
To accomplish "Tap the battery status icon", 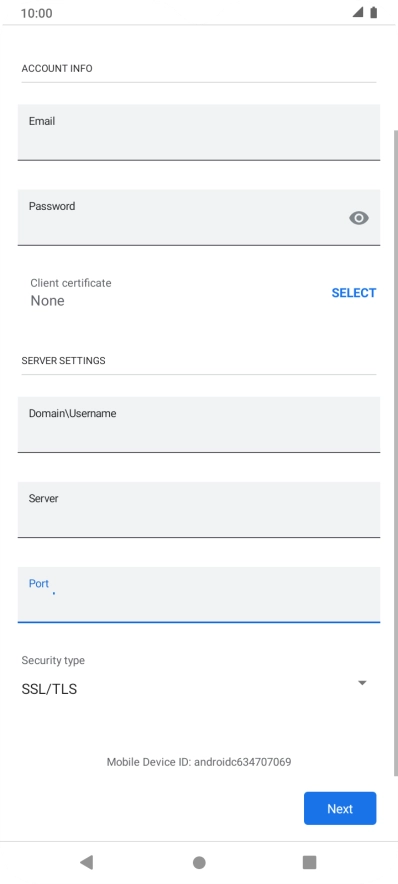I will pos(373,12).
